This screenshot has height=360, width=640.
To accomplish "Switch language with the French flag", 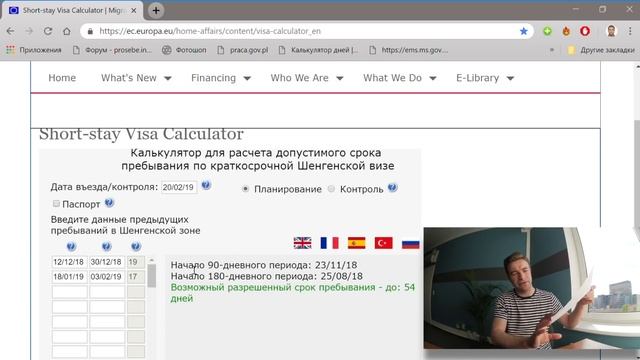I will tap(329, 243).
